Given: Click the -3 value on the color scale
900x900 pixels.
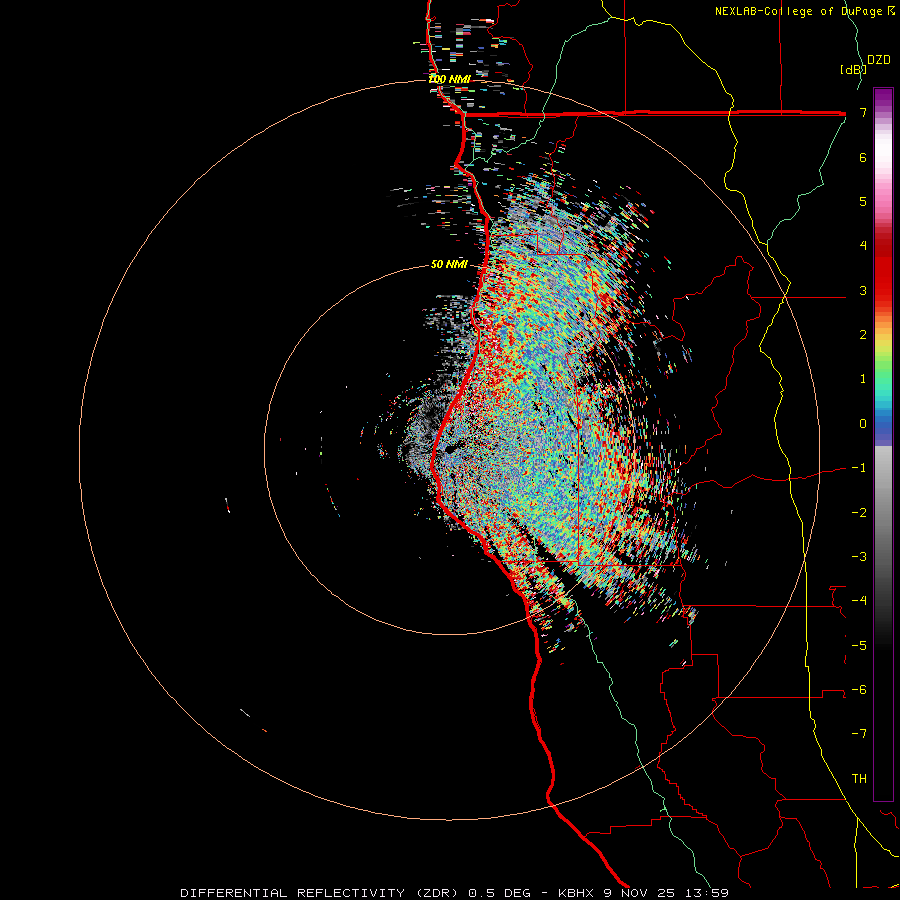Looking at the screenshot, I should tap(859, 557).
